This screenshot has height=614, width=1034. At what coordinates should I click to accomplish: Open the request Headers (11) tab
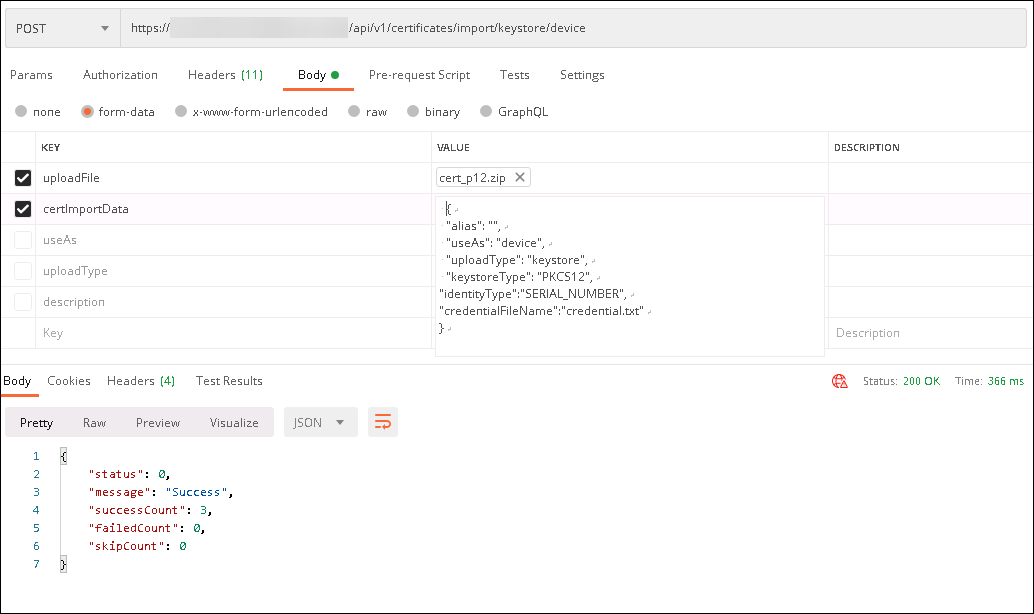coord(225,75)
